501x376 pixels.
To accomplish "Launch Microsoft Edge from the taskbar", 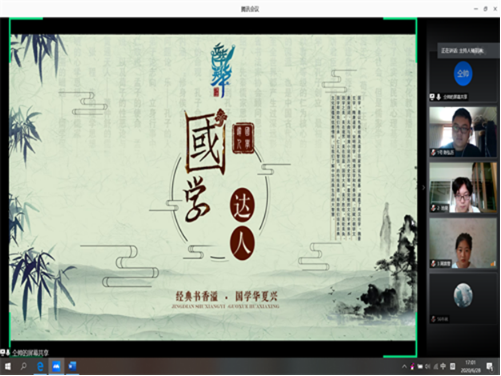I will pos(40,366).
